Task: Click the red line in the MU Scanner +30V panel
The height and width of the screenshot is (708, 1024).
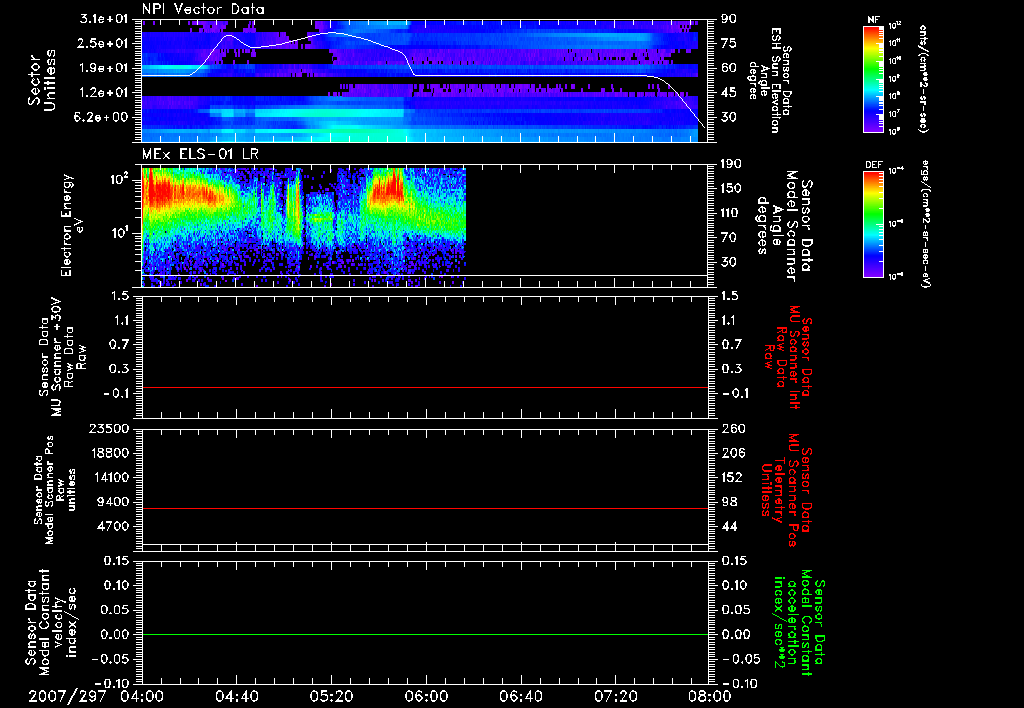Action: point(425,387)
